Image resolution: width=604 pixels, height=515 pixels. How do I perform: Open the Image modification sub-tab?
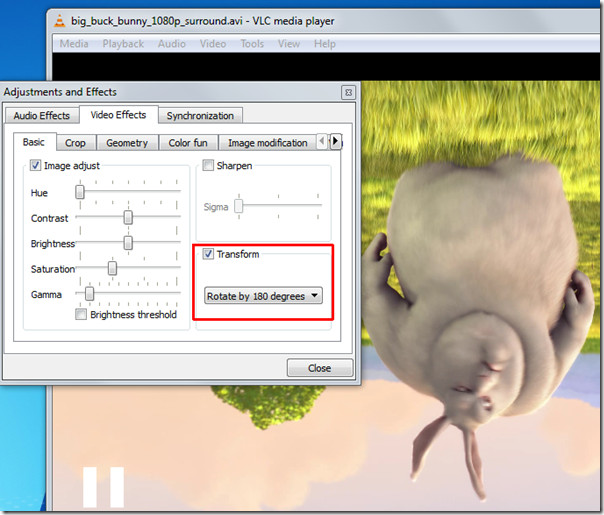(x=268, y=143)
